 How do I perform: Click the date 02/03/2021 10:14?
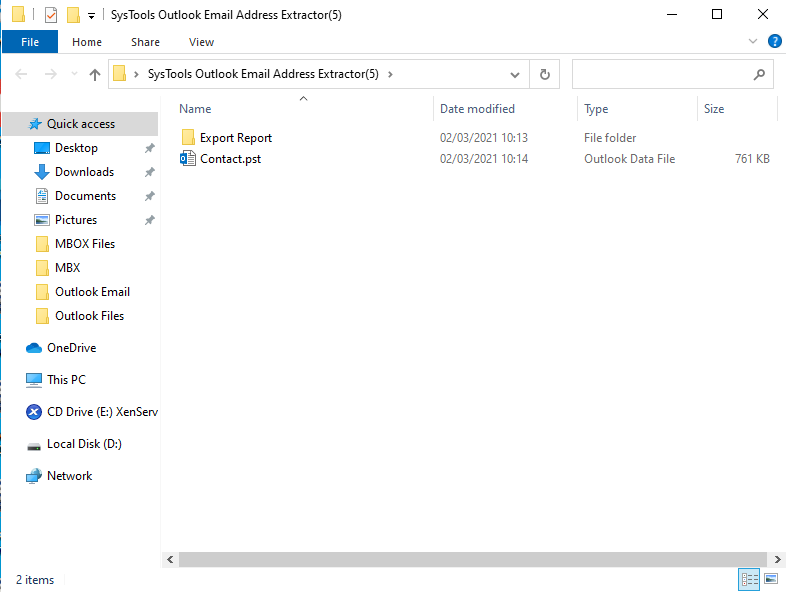coord(484,159)
